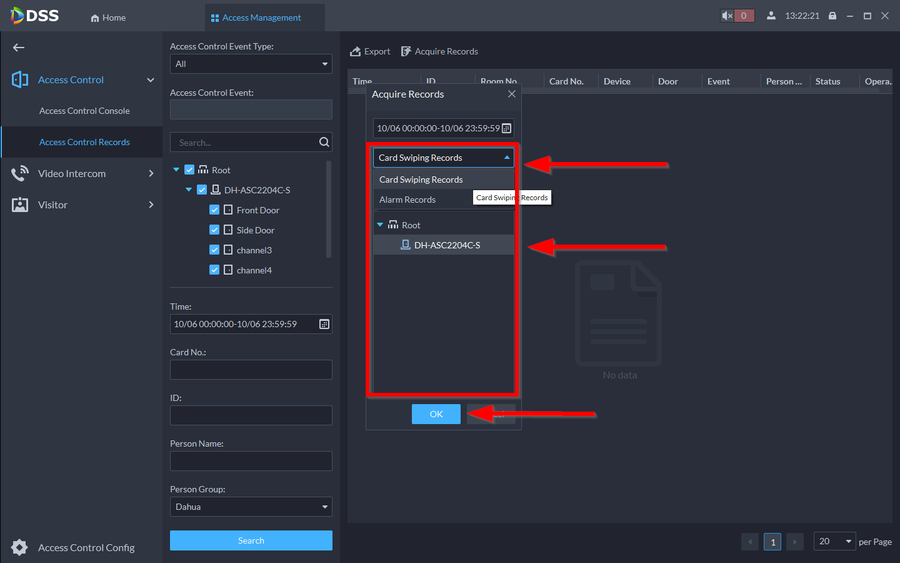
Task: Click the muted alarm speaker icon
Action: [728, 16]
